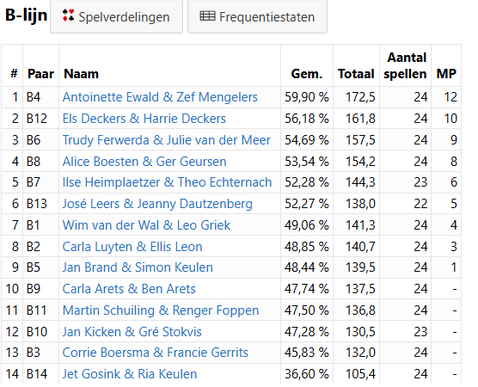The width and height of the screenshot is (478, 387).
Task: Click the Gem. column header
Action: 307,74
